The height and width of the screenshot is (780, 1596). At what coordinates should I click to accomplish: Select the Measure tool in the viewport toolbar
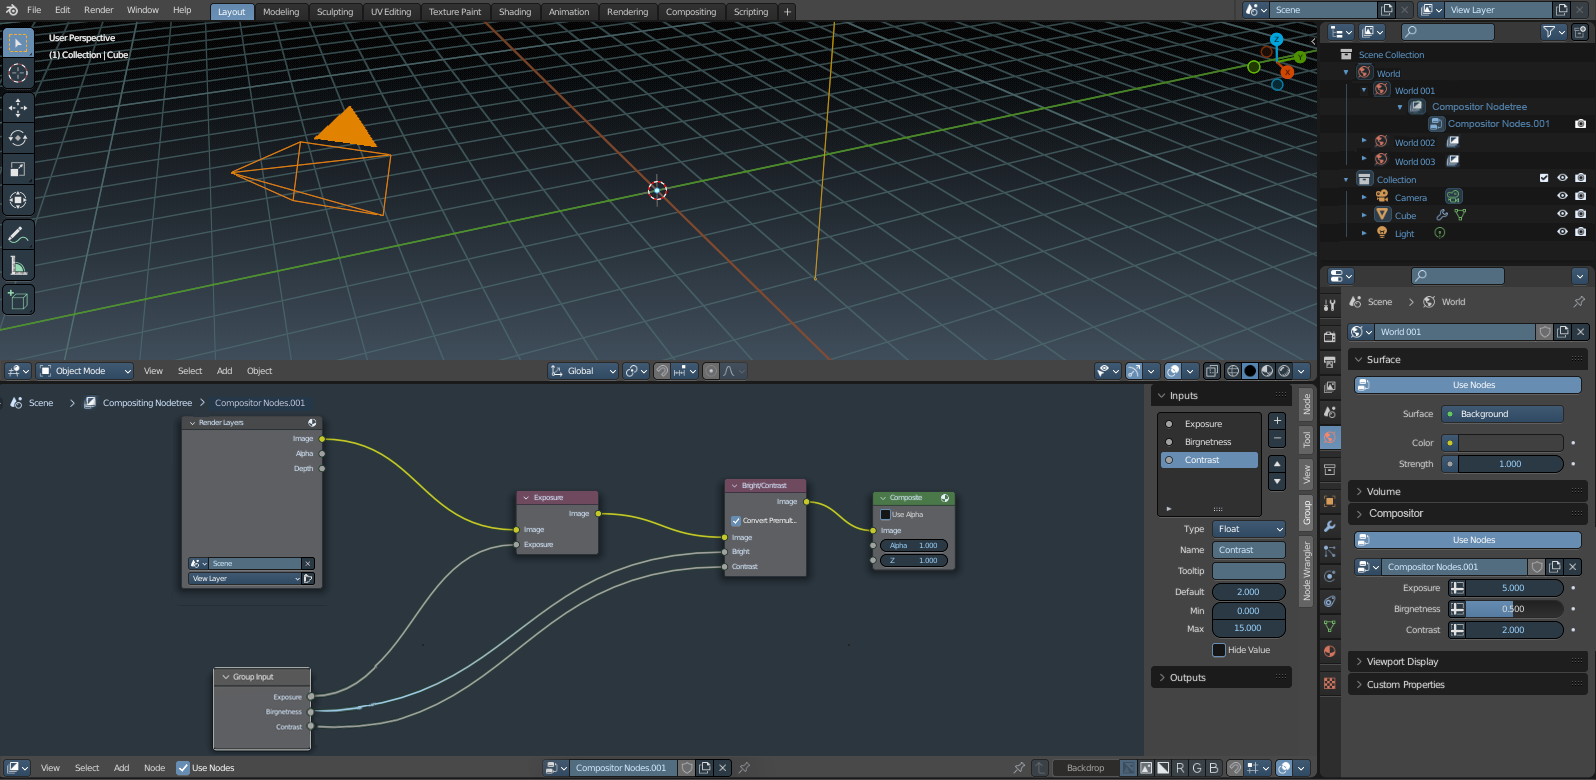[x=18, y=266]
